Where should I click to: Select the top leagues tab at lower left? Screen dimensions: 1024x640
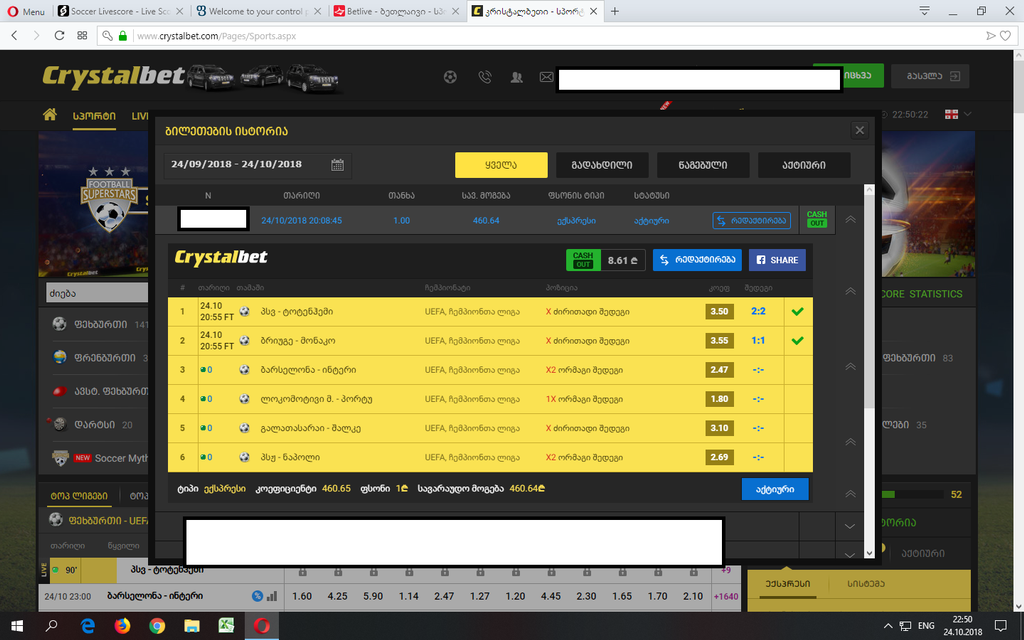79,496
